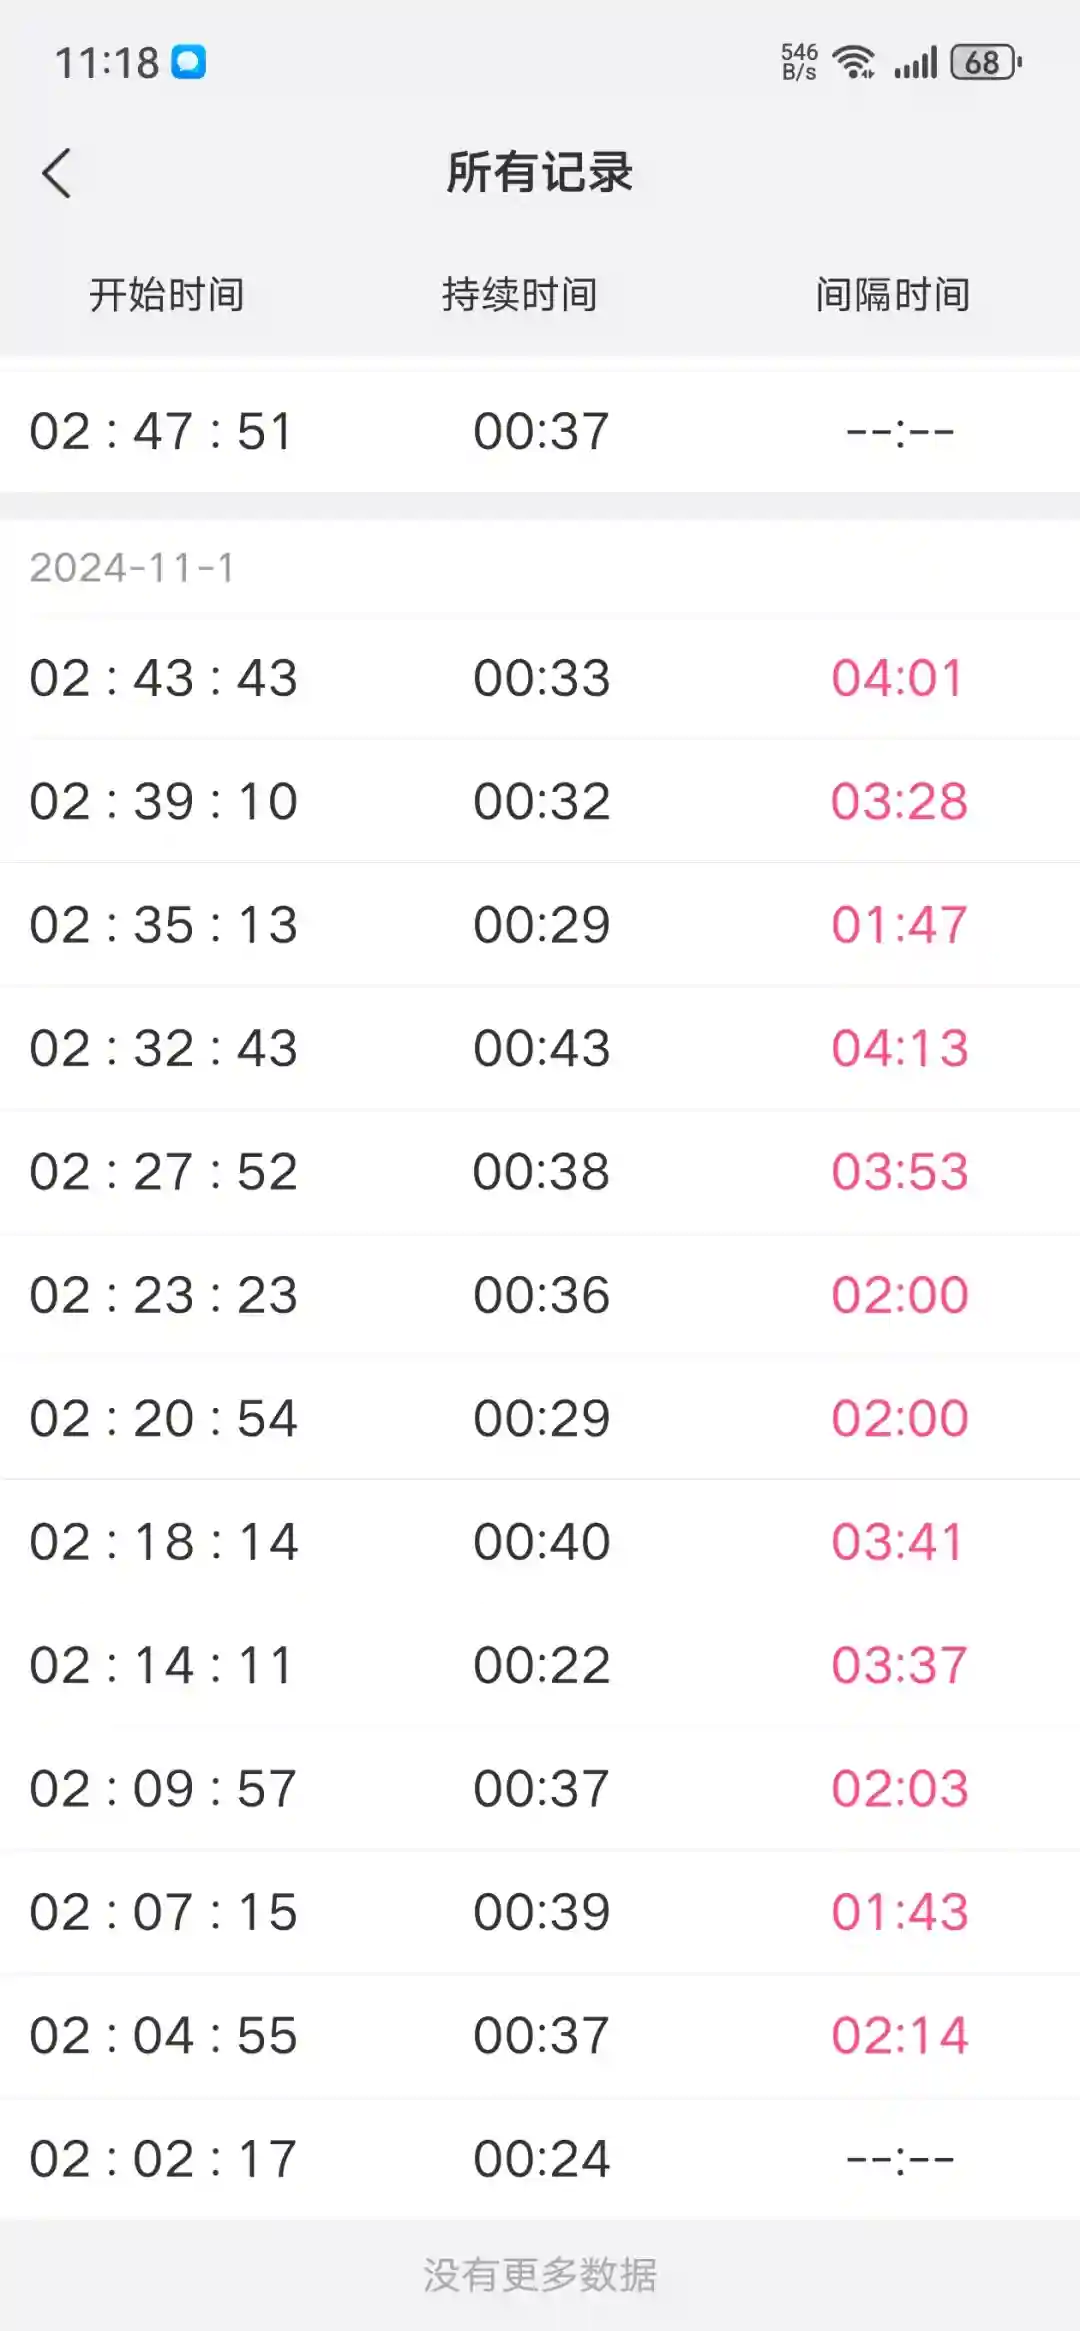Tap the 间隔时间 column header
This screenshot has height=2331, width=1080.
point(893,295)
